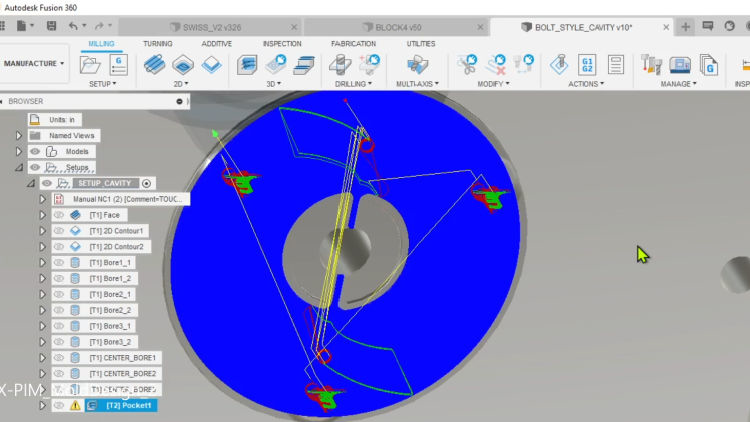Select the 2D Pocket tool

click(183, 65)
